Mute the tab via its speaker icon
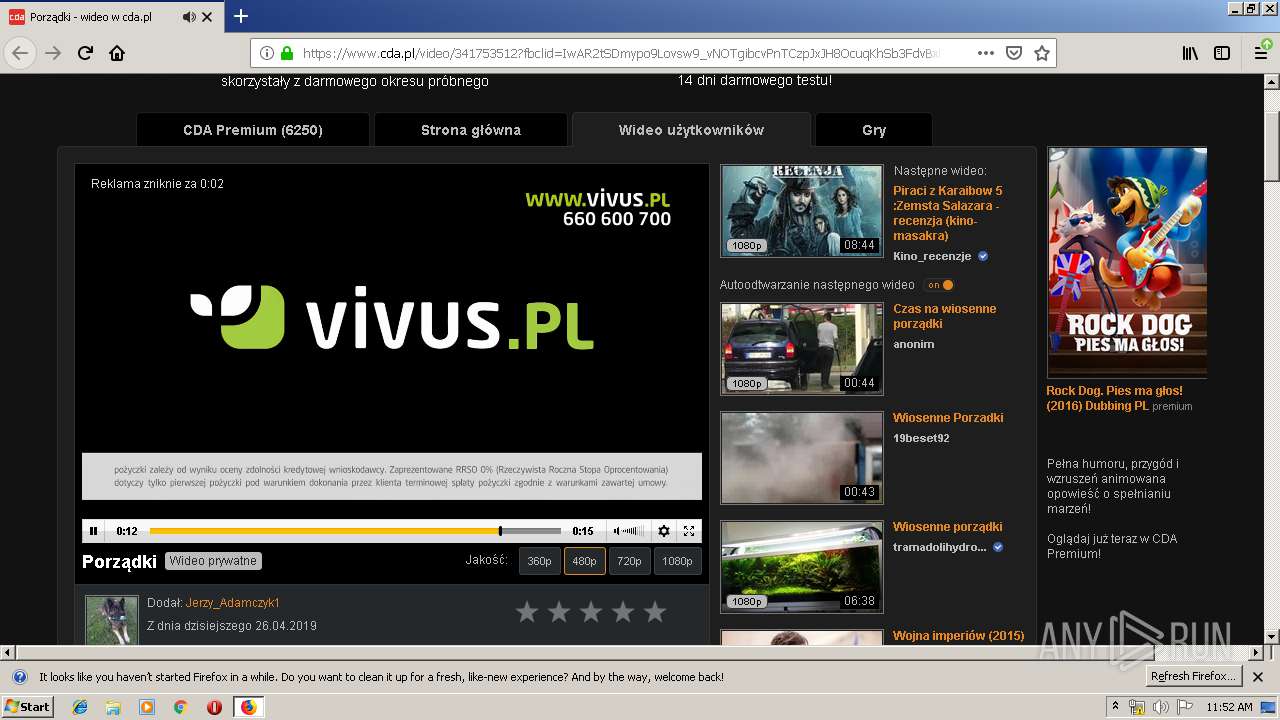Viewport: 1280px width, 720px height. click(x=189, y=17)
